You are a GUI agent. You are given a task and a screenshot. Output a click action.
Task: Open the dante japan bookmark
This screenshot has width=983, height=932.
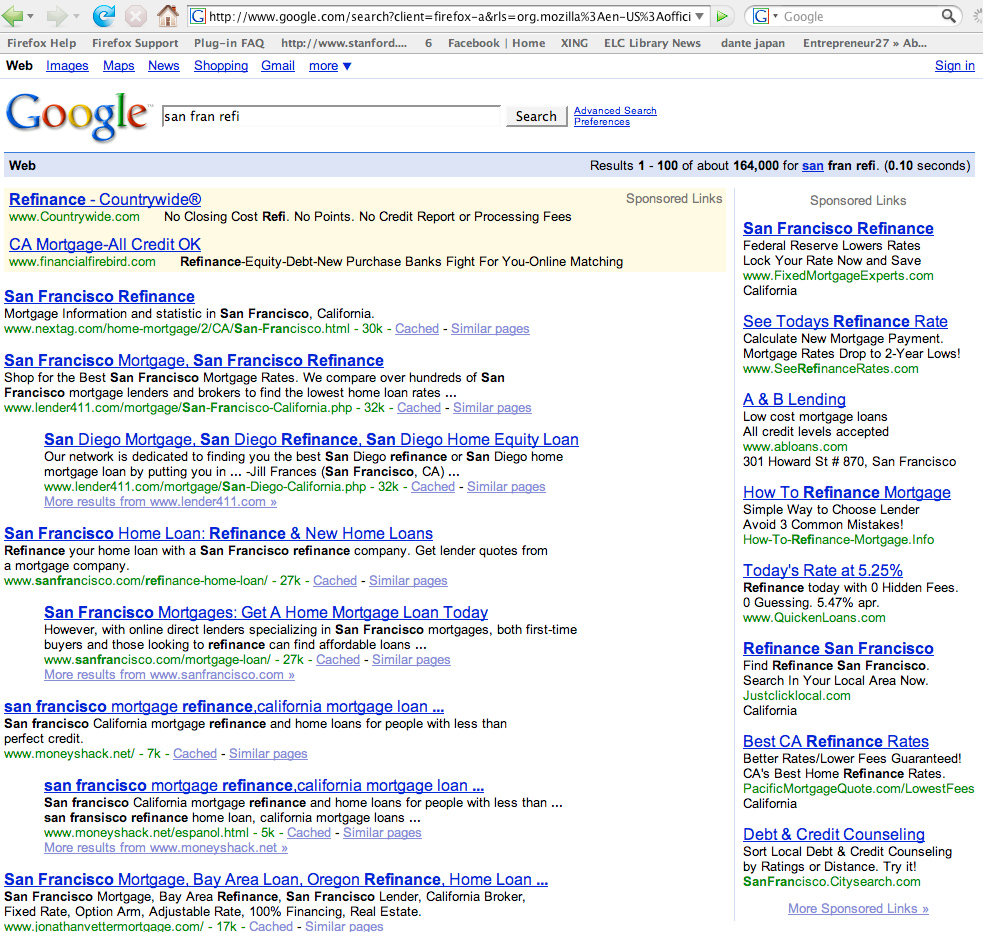click(x=753, y=43)
